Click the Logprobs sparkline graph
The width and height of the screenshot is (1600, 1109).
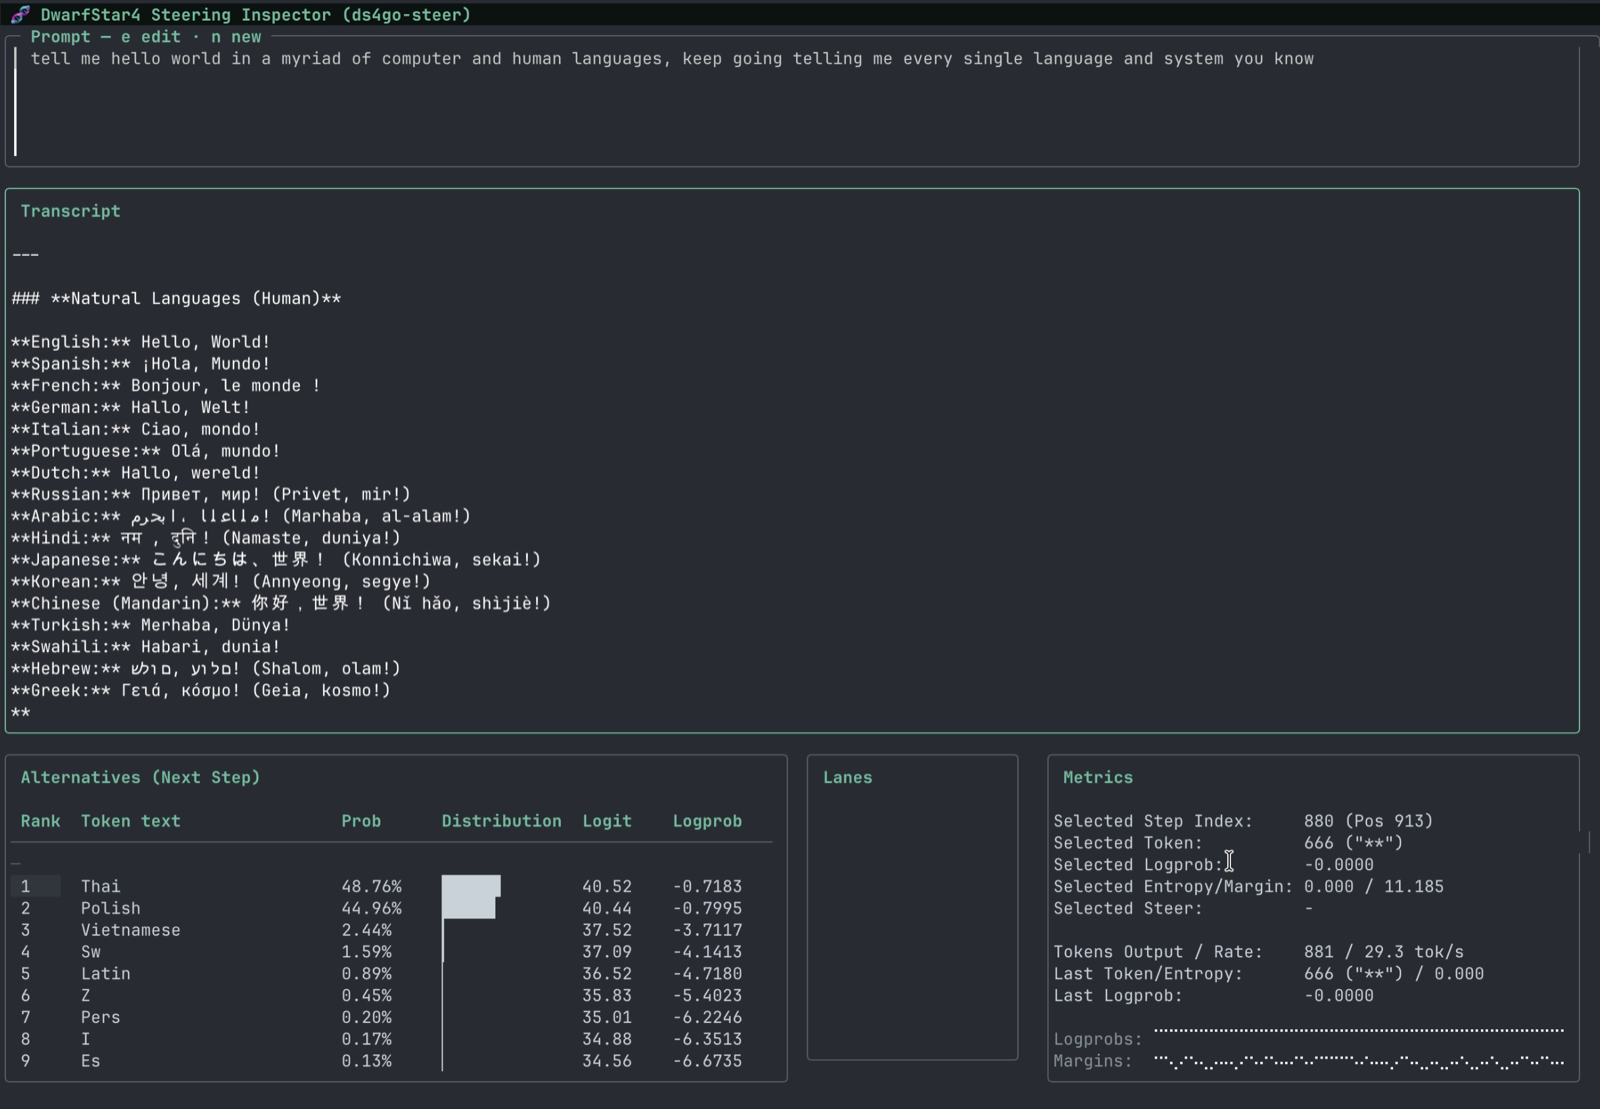pos(1358,1032)
